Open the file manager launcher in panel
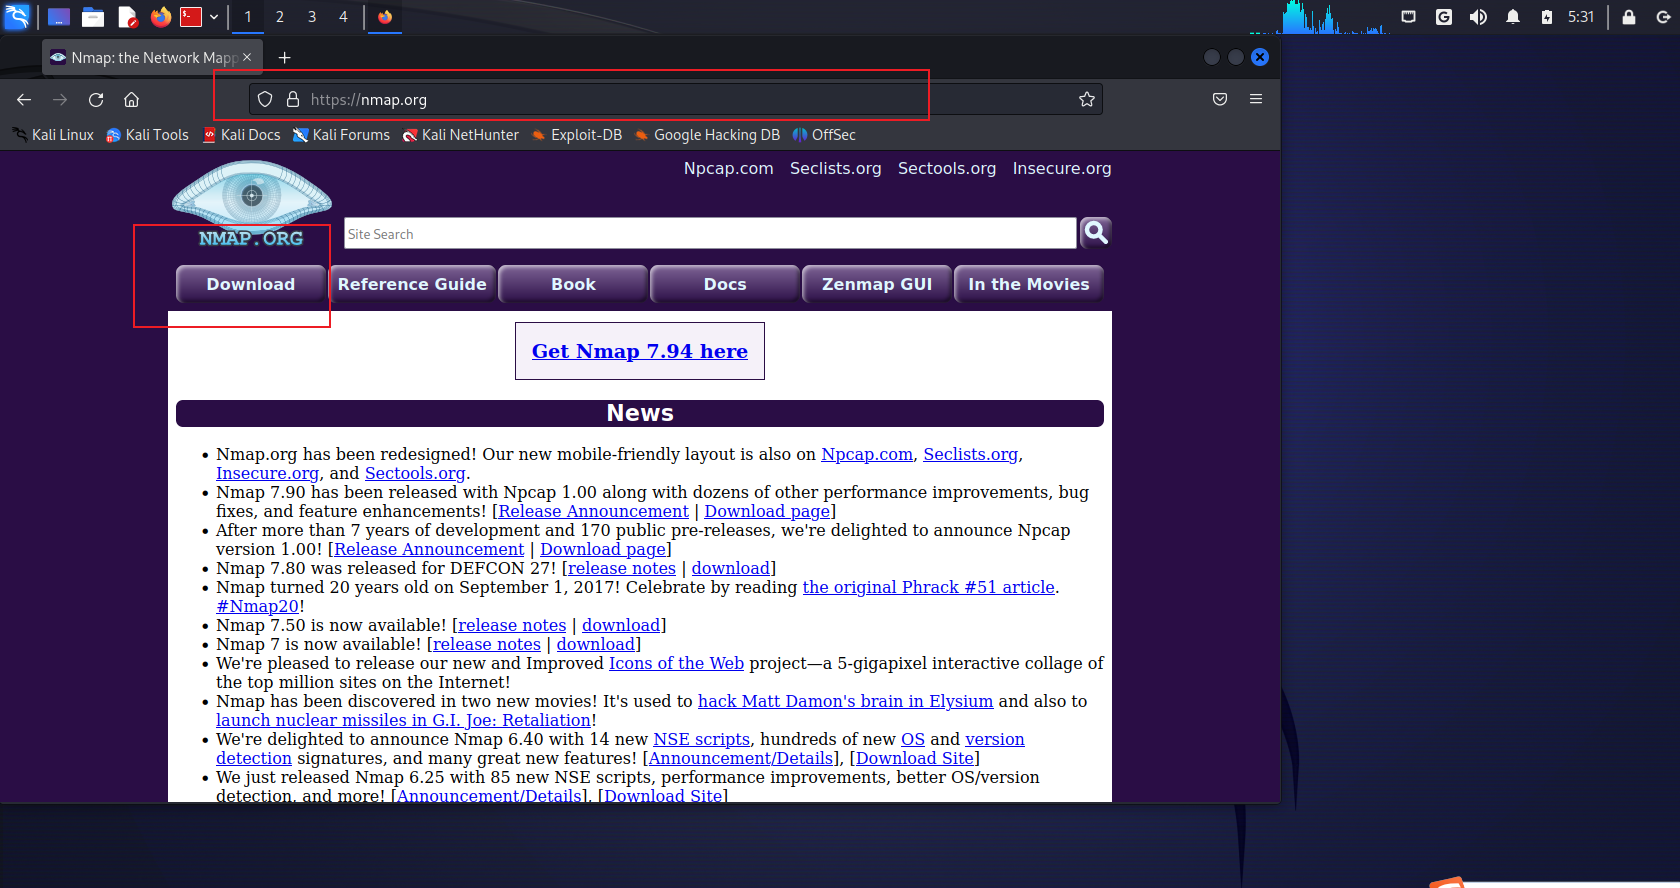Image resolution: width=1680 pixels, height=888 pixels. click(93, 17)
